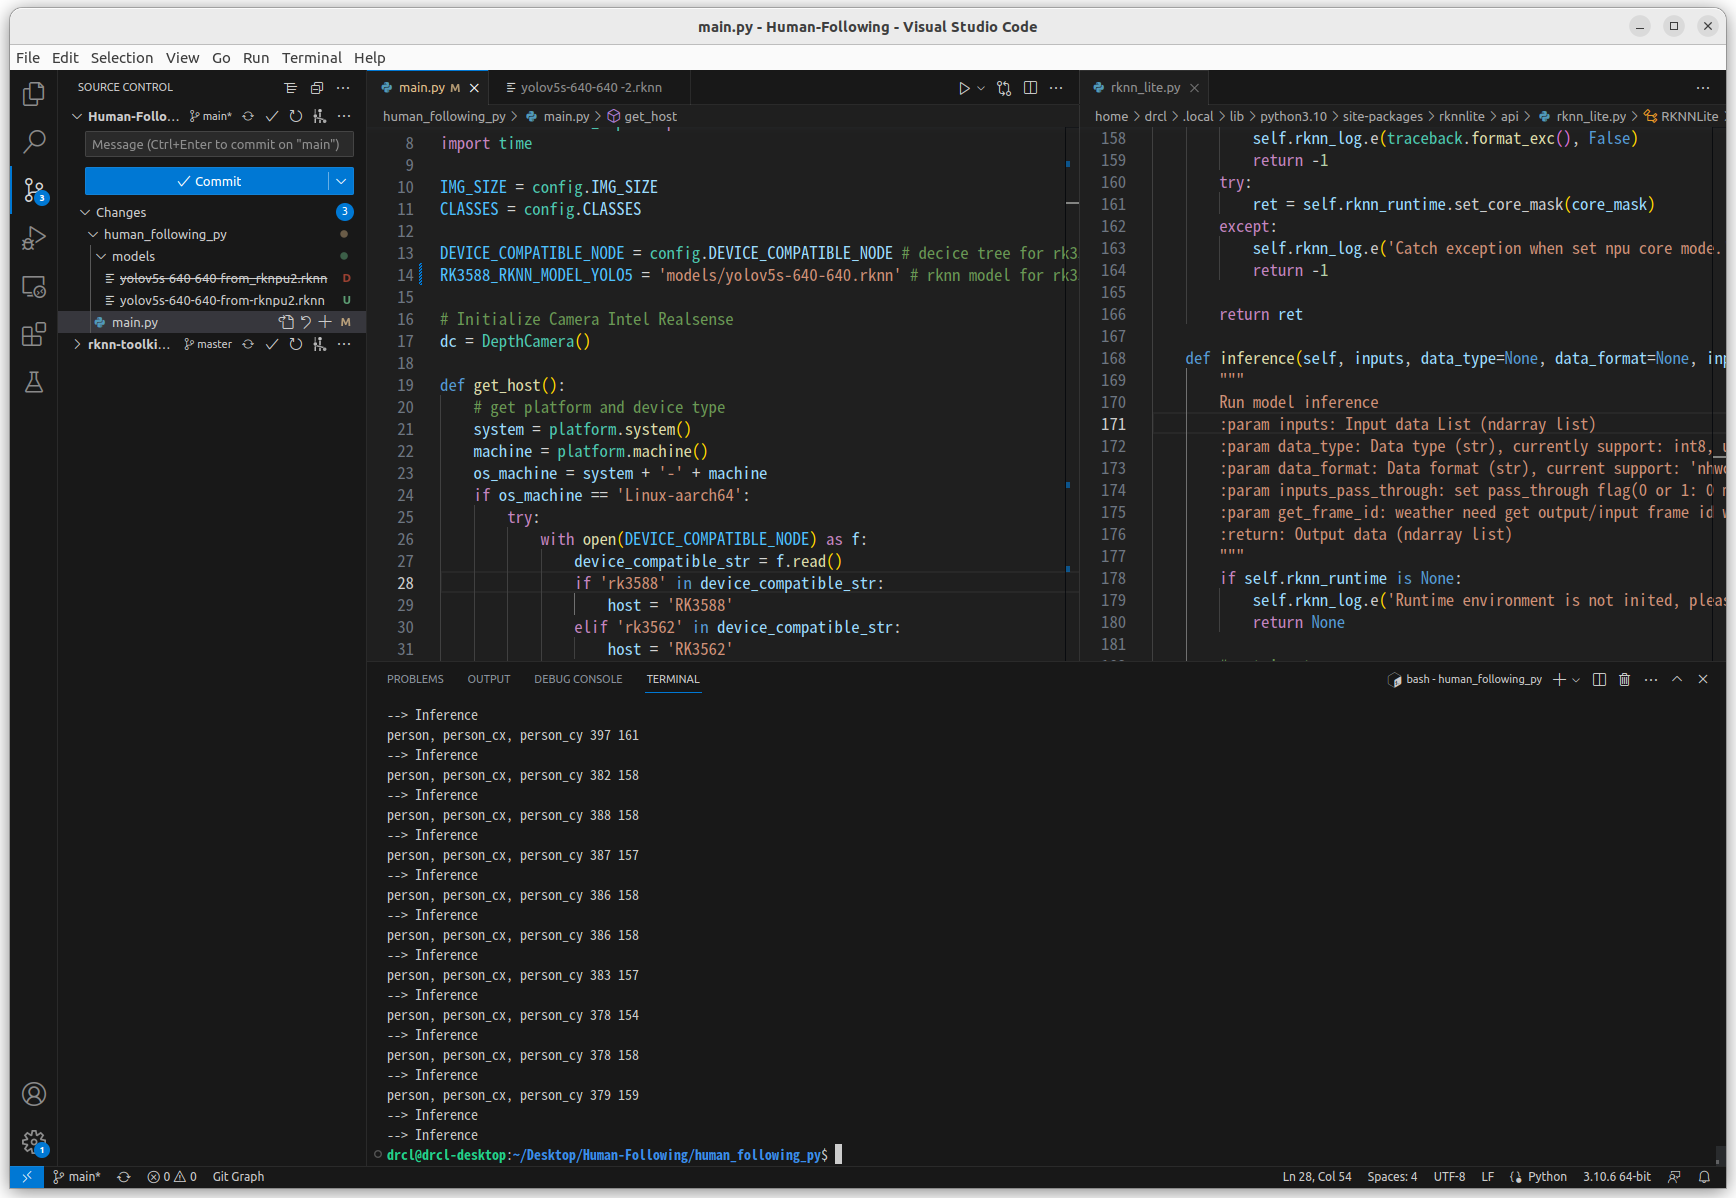Click Collapse All Repositories icon in Source Control

tap(317, 88)
